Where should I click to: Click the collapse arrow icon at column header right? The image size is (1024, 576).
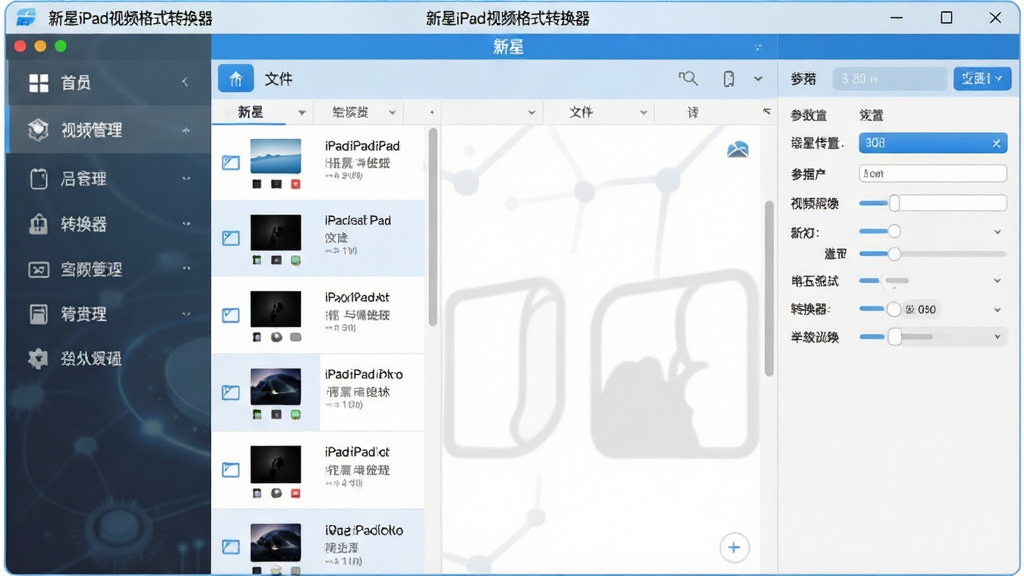point(767,112)
